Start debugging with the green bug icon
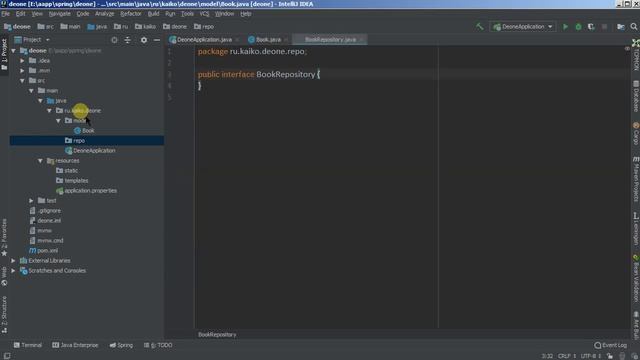Image resolution: width=640 pixels, height=360 pixels. [x=578, y=27]
